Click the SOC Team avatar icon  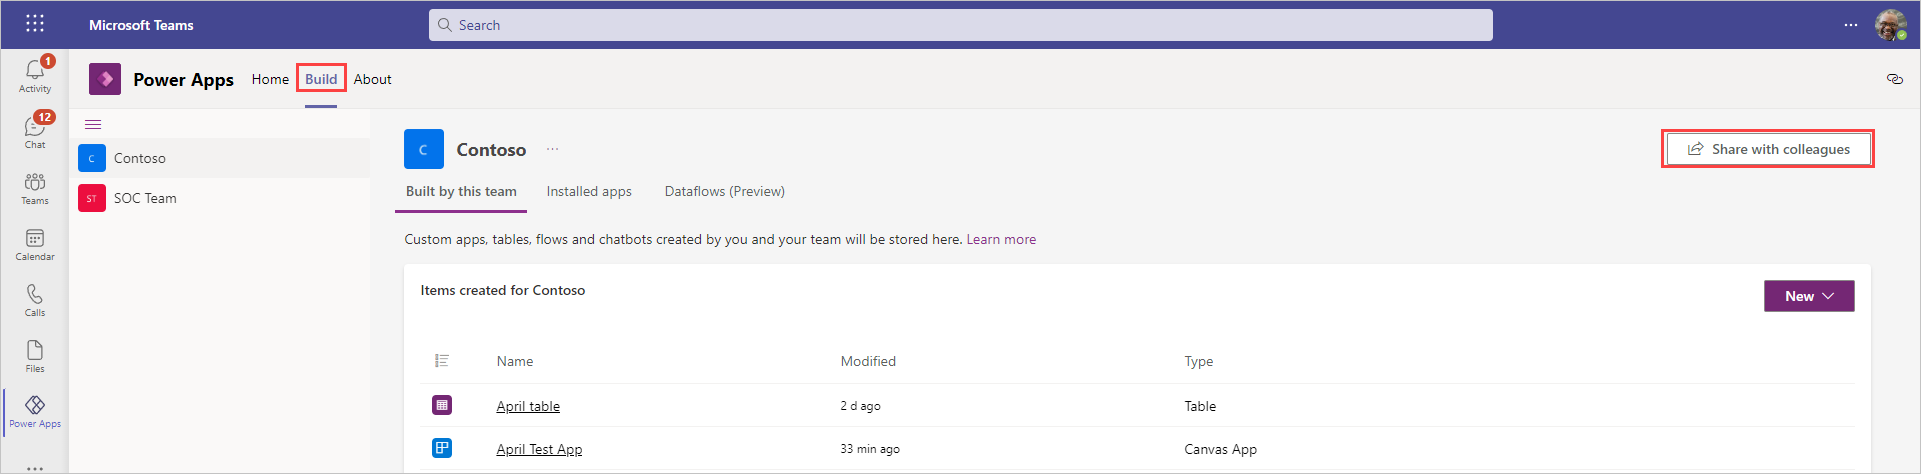click(92, 198)
